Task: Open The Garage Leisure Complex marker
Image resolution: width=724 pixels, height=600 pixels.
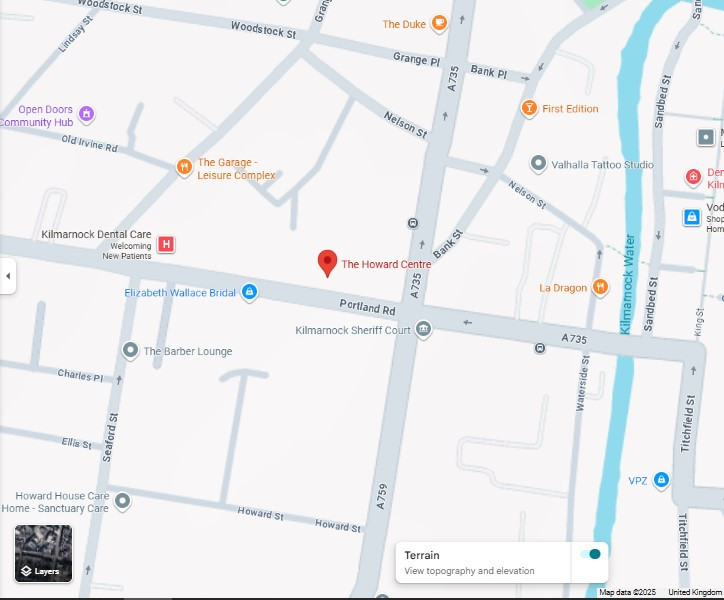Action: [184, 167]
